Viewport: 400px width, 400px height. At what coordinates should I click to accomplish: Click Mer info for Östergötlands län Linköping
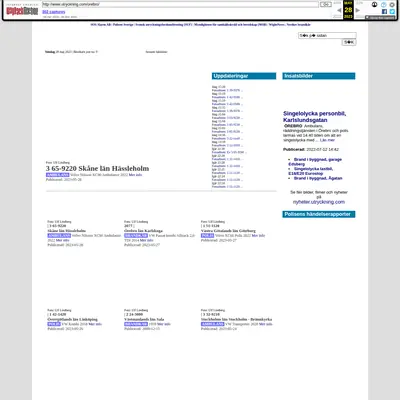pos(95,324)
